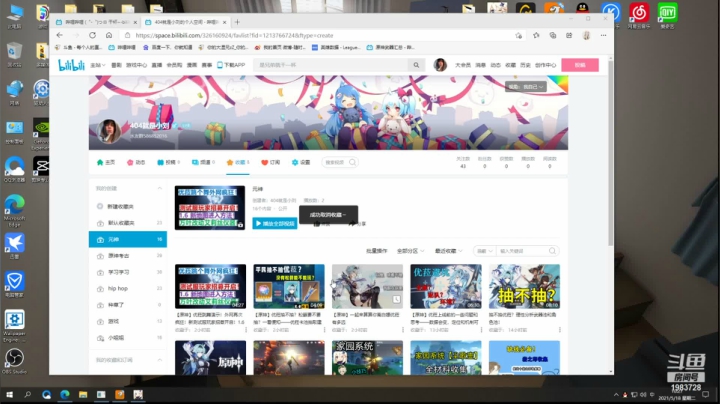Switch to the 动态 tab

point(136,163)
